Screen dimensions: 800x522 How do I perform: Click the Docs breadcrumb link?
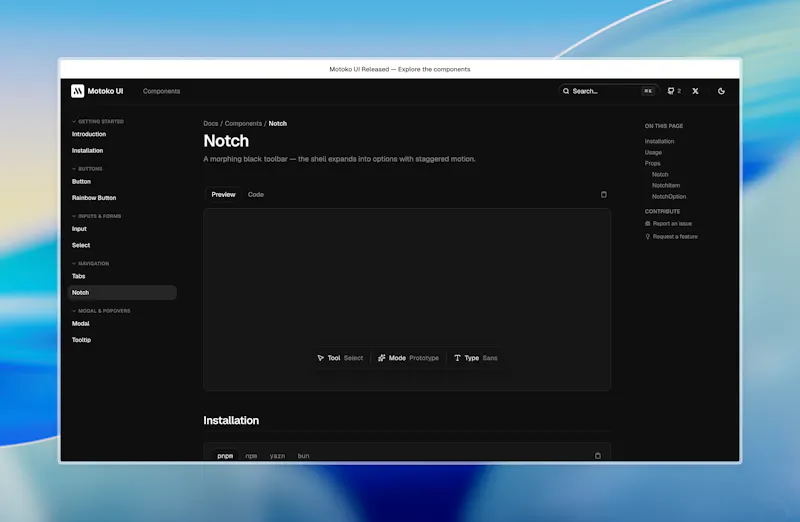click(x=211, y=123)
